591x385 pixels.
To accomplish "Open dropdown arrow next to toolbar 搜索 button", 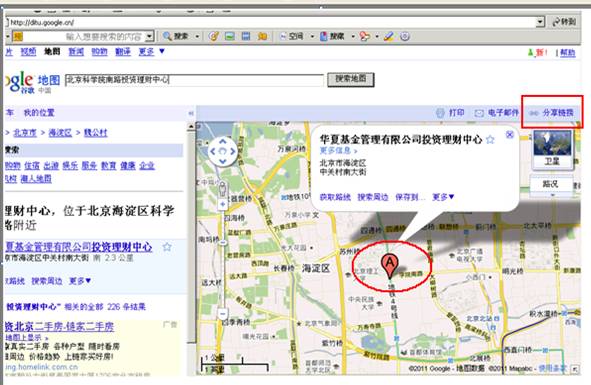I will click(197, 37).
